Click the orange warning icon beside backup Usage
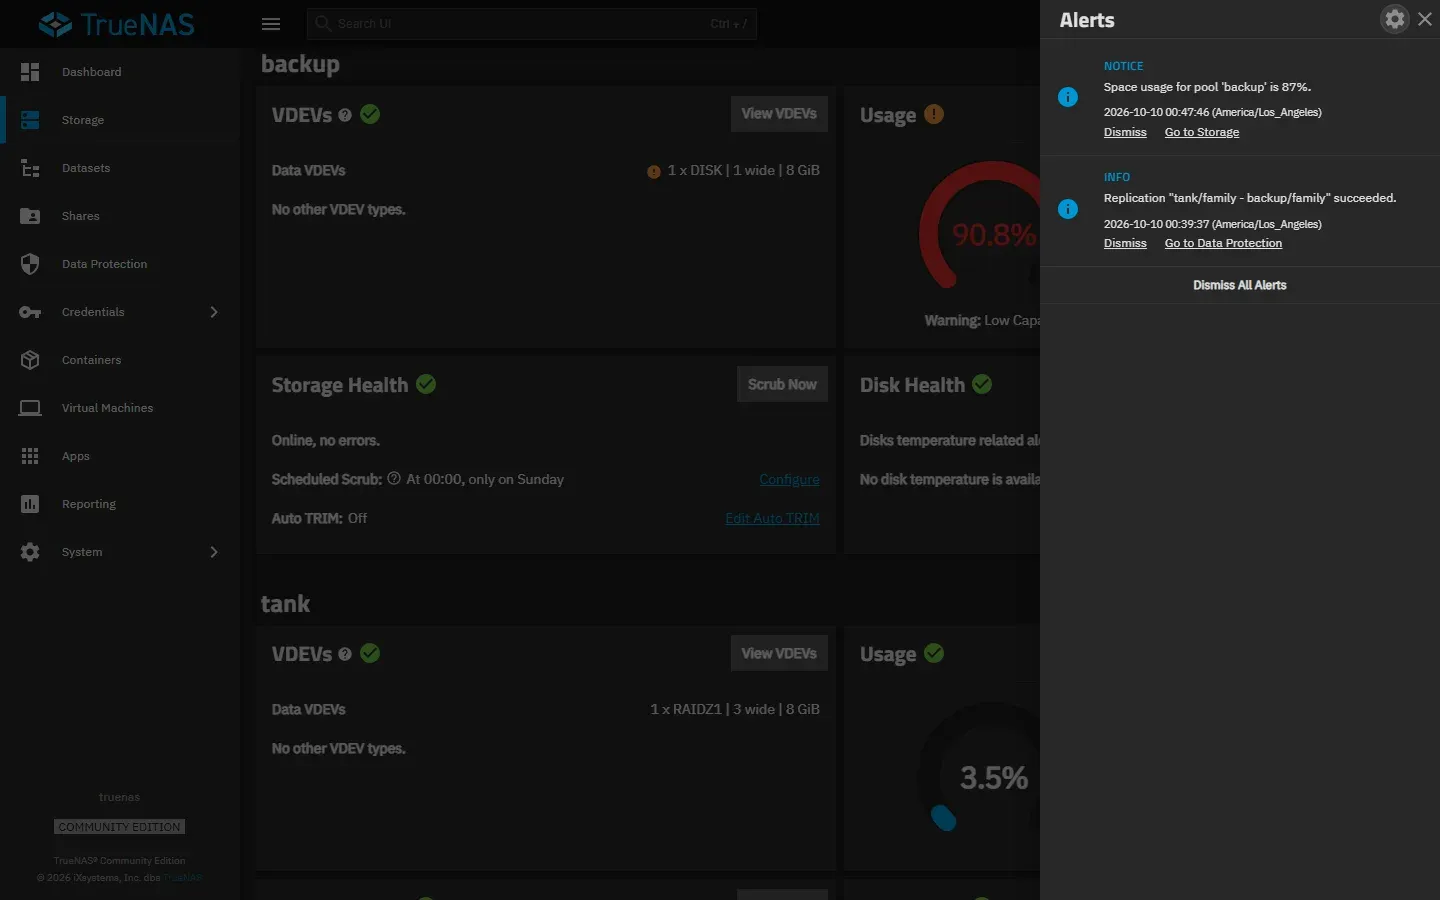This screenshot has height=900, width=1440. pyautogui.click(x=934, y=114)
